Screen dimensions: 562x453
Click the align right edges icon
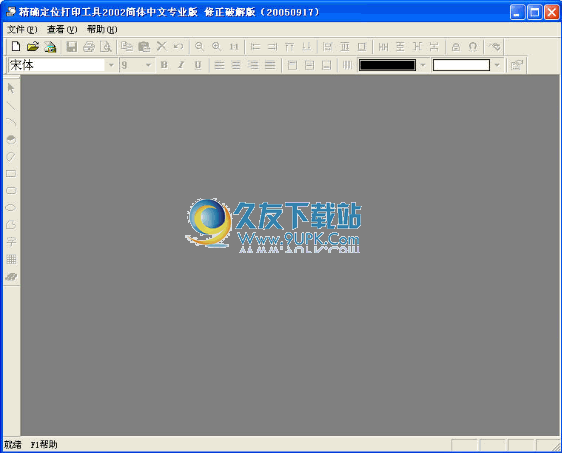pyautogui.click(x=272, y=47)
